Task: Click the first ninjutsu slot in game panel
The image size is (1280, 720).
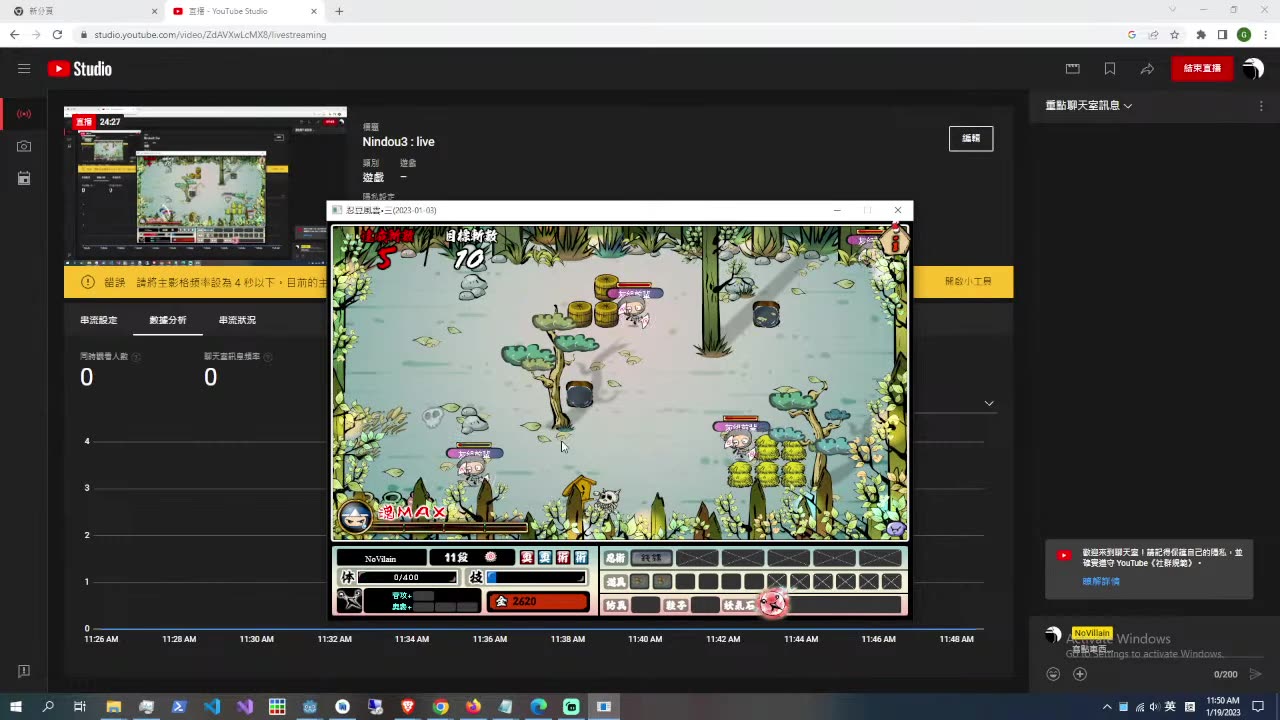Action: 651,558
